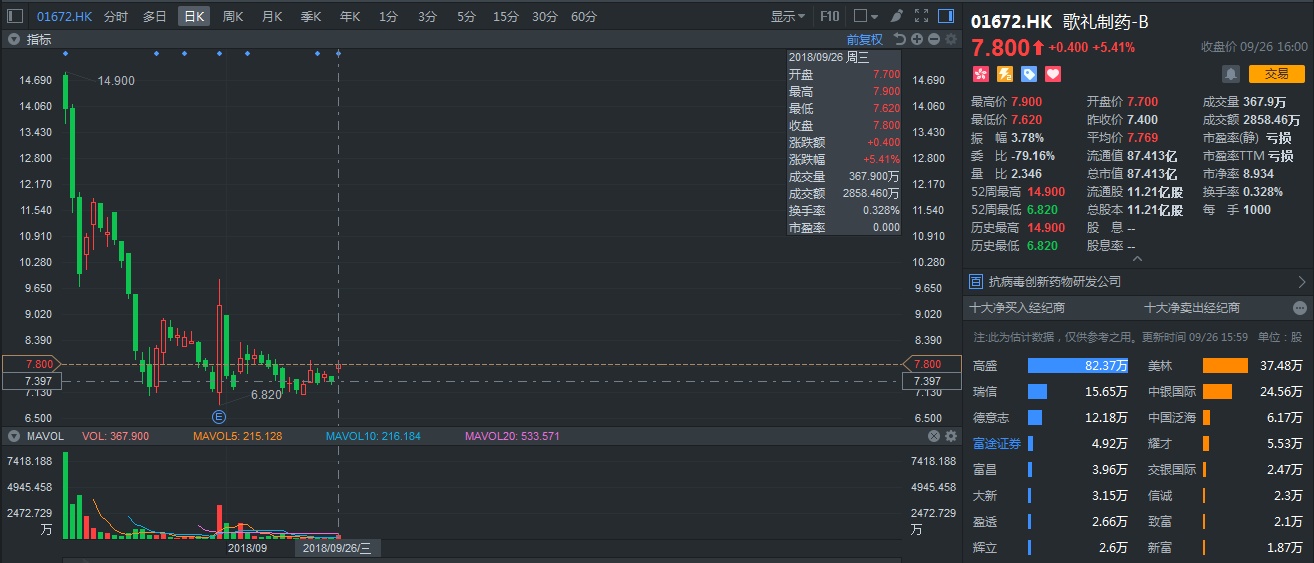Image resolution: width=1314 pixels, height=563 pixels.
Task: Add stock to favorites heart icon
Action: [1052, 74]
